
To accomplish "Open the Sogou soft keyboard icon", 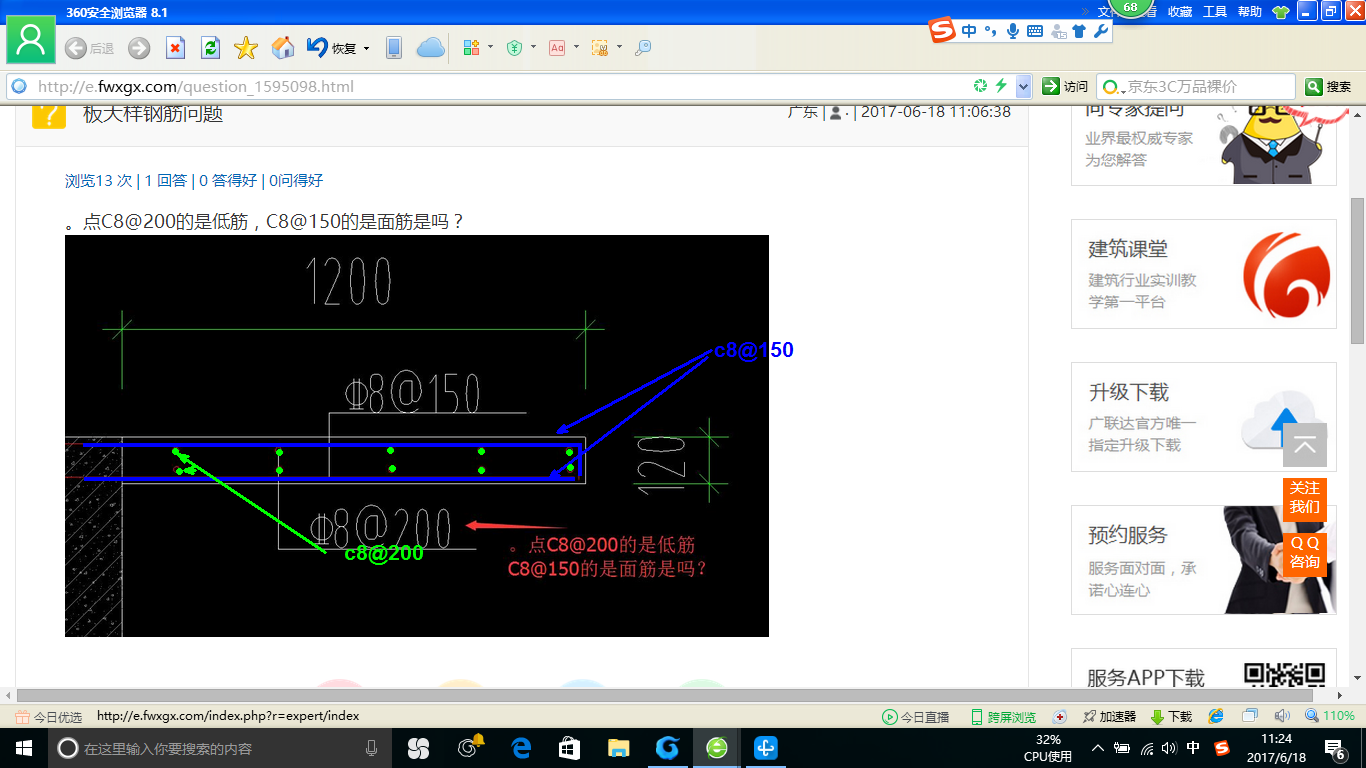I will coord(1035,31).
